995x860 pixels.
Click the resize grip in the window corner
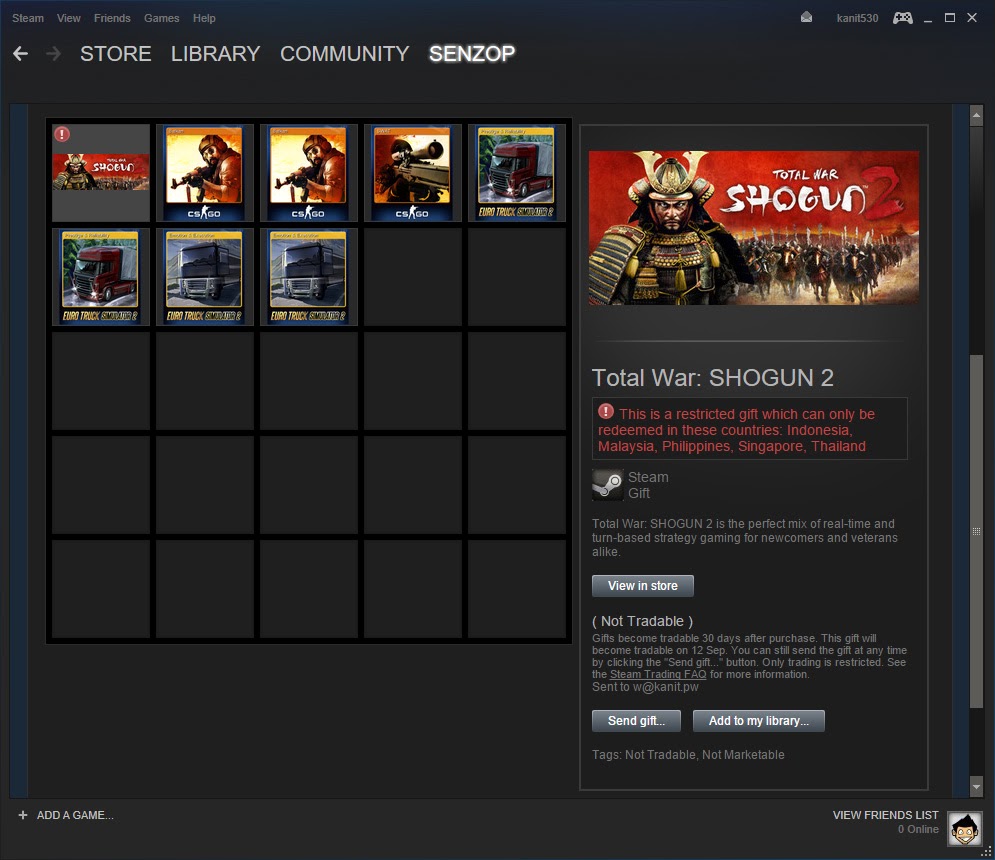click(987, 852)
